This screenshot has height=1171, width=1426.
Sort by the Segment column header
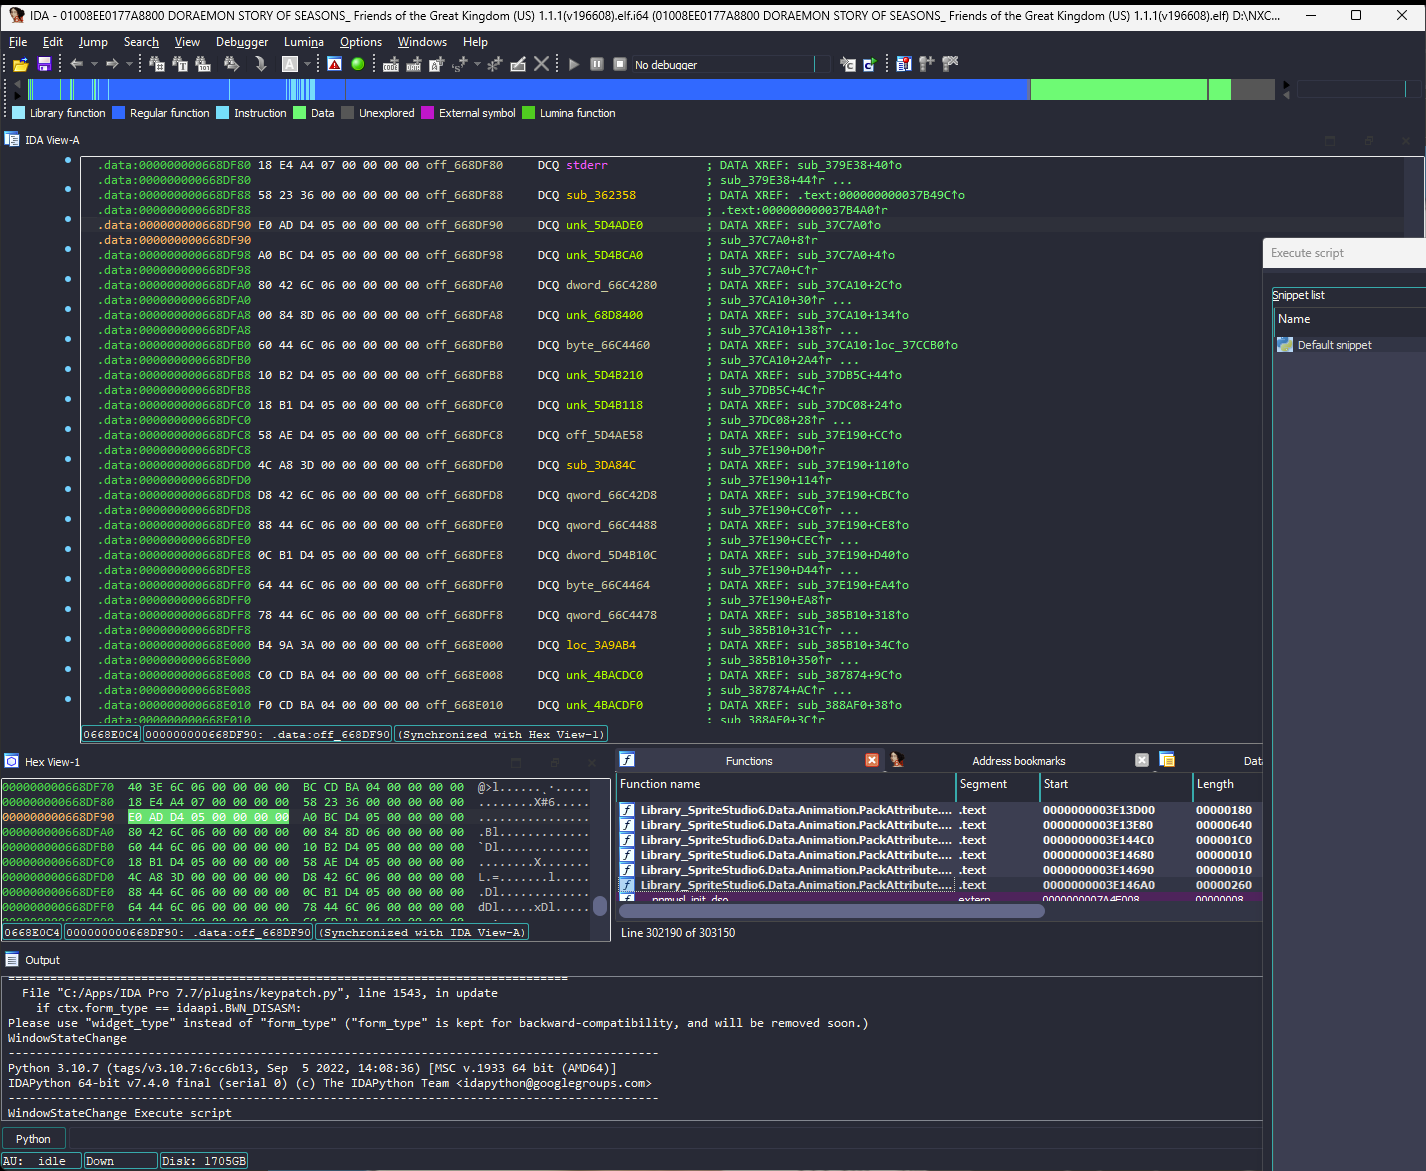pos(997,784)
